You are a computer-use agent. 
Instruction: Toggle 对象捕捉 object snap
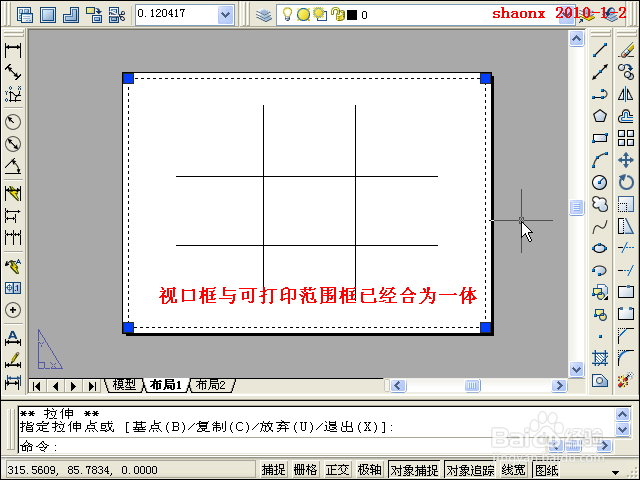click(414, 470)
